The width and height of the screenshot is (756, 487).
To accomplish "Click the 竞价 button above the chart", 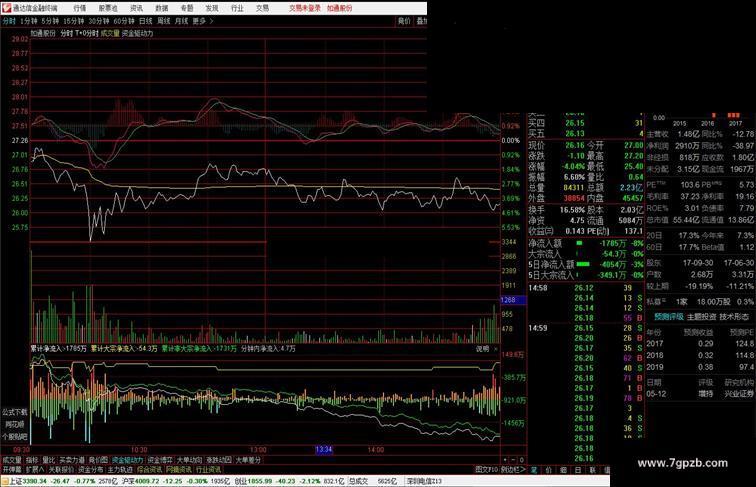I will click(x=404, y=21).
